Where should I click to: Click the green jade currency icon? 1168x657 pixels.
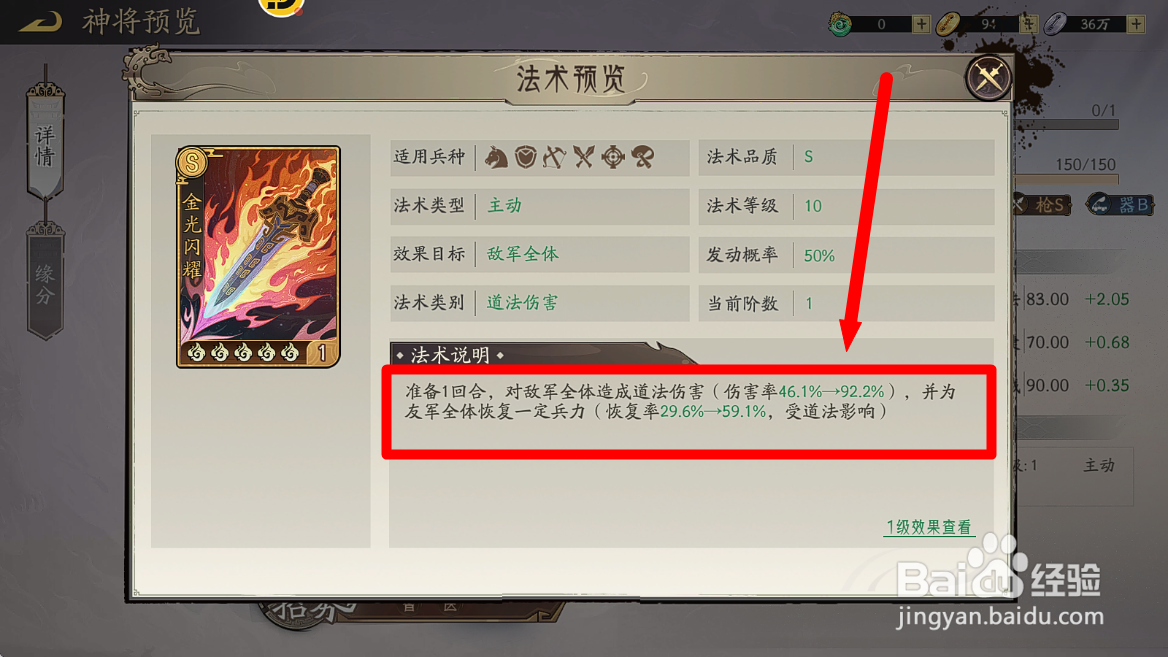tap(841, 24)
